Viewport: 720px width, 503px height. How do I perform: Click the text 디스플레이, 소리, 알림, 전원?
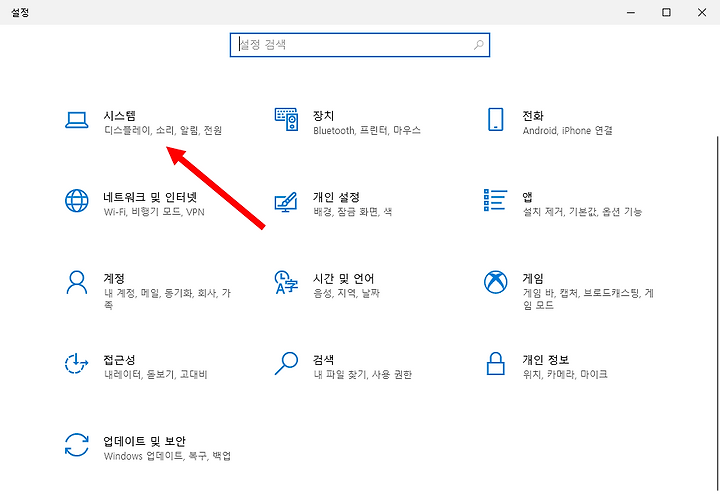(163, 130)
